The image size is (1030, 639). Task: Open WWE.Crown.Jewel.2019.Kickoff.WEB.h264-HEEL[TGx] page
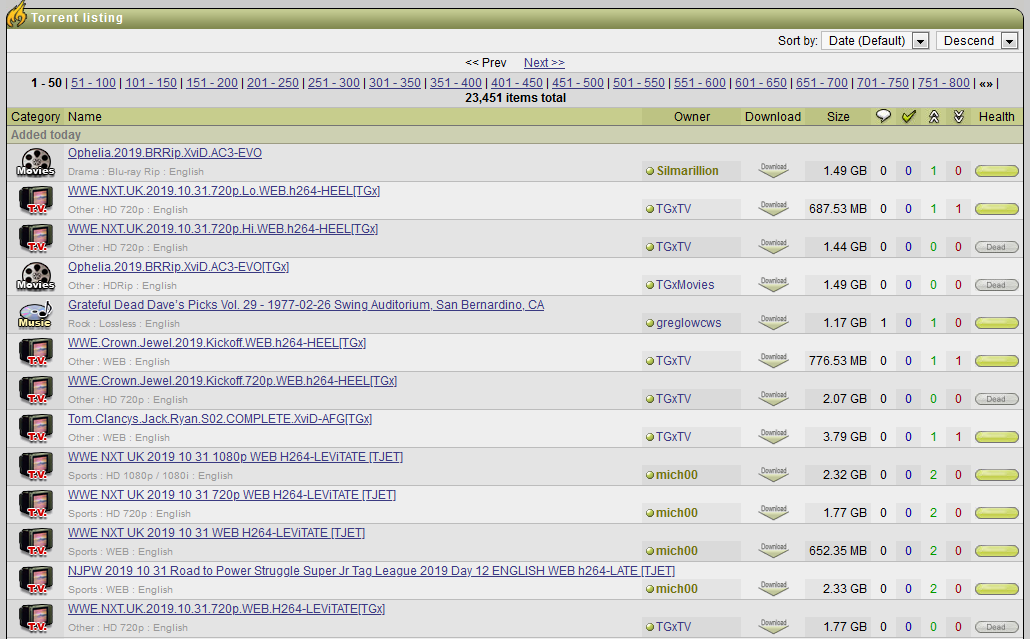[217, 343]
